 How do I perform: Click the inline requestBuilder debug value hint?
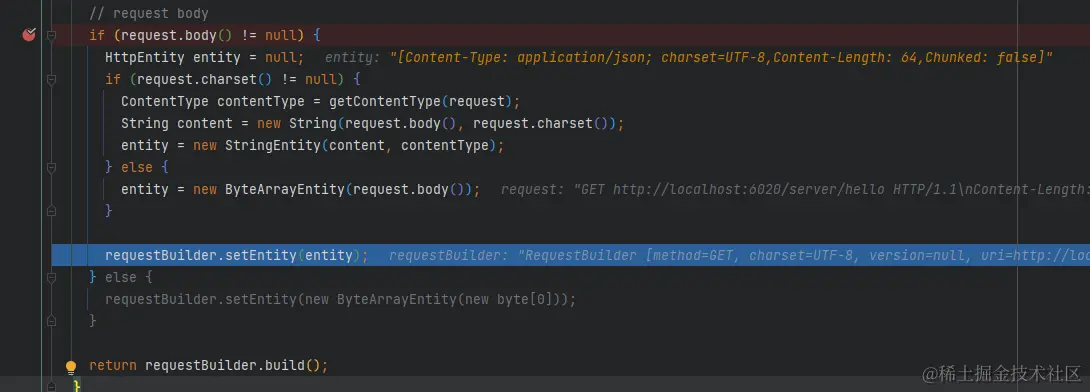pyautogui.click(x=739, y=255)
